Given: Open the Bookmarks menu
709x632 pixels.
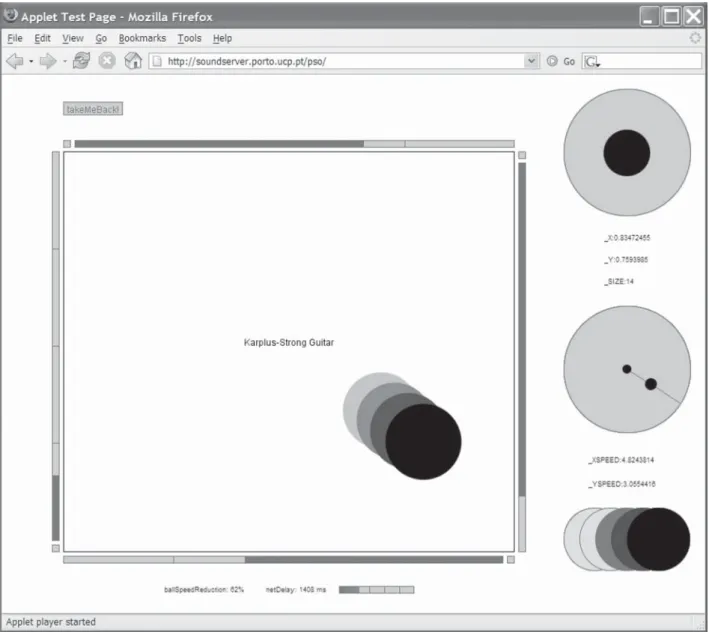Looking at the screenshot, I should (x=142, y=38).
